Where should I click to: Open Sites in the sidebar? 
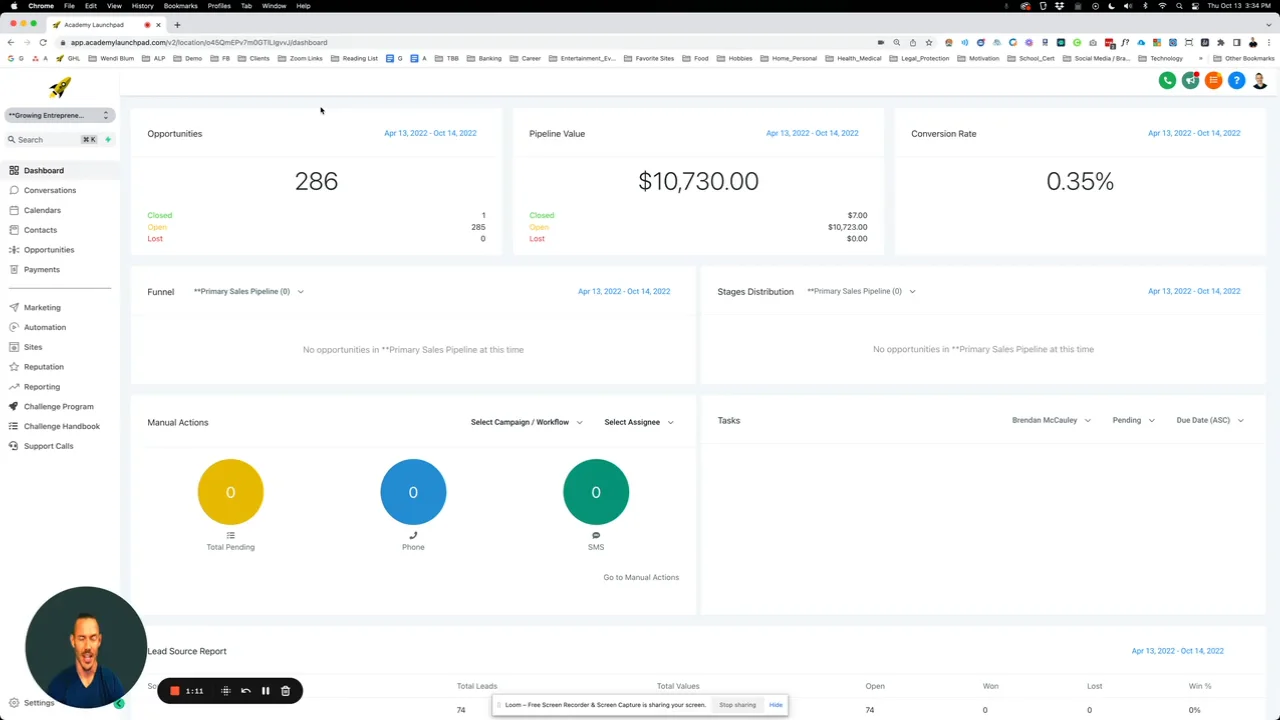pyautogui.click(x=33, y=347)
